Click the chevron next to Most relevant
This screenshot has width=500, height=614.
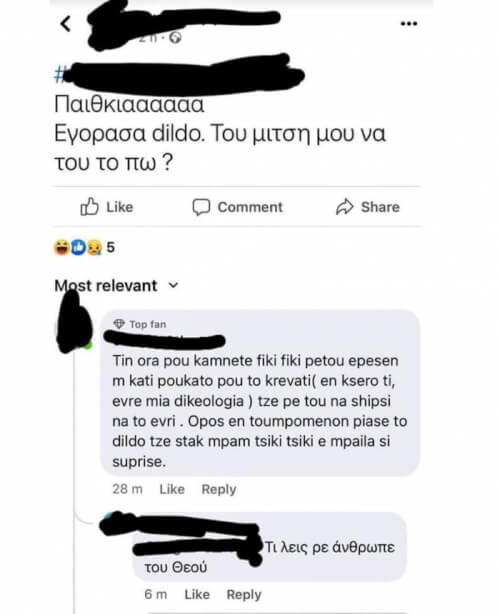[x=173, y=285]
